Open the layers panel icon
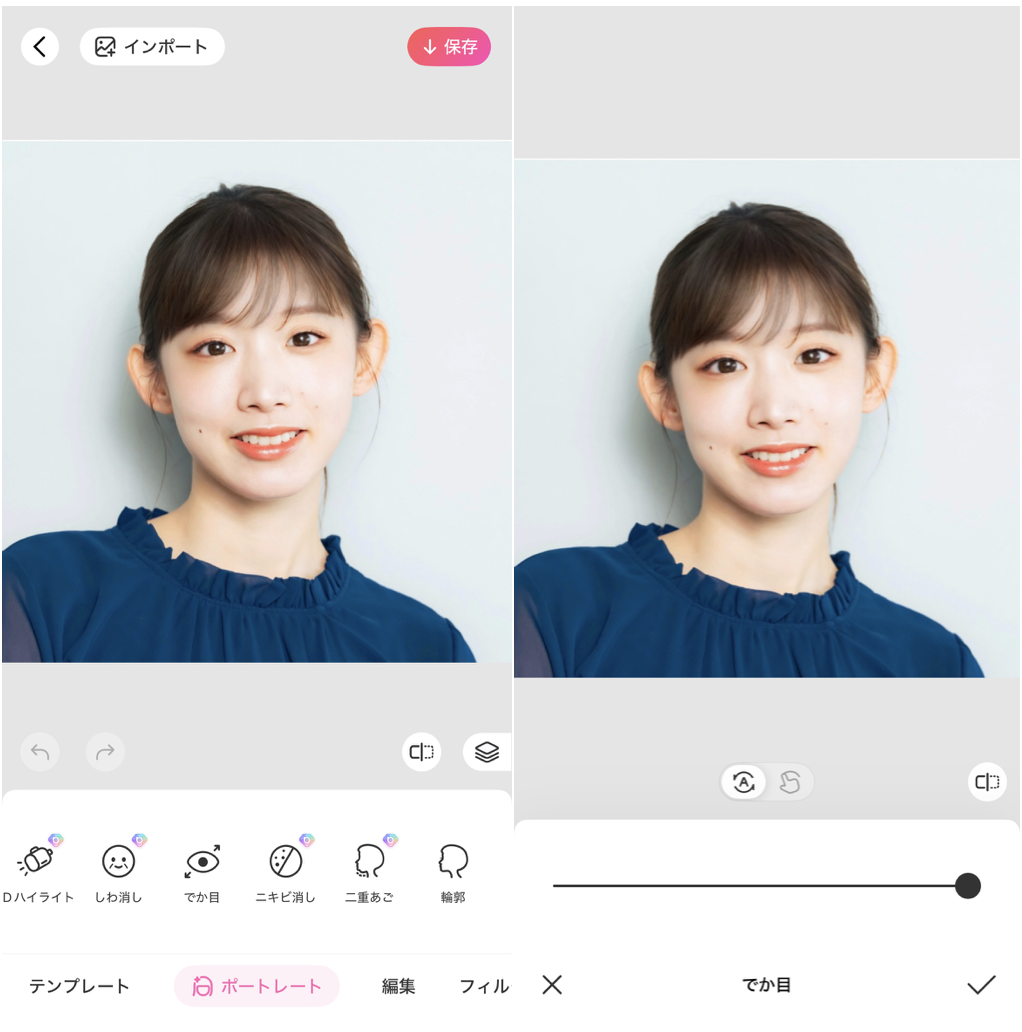The width and height of the screenshot is (1022, 1032). [x=487, y=751]
